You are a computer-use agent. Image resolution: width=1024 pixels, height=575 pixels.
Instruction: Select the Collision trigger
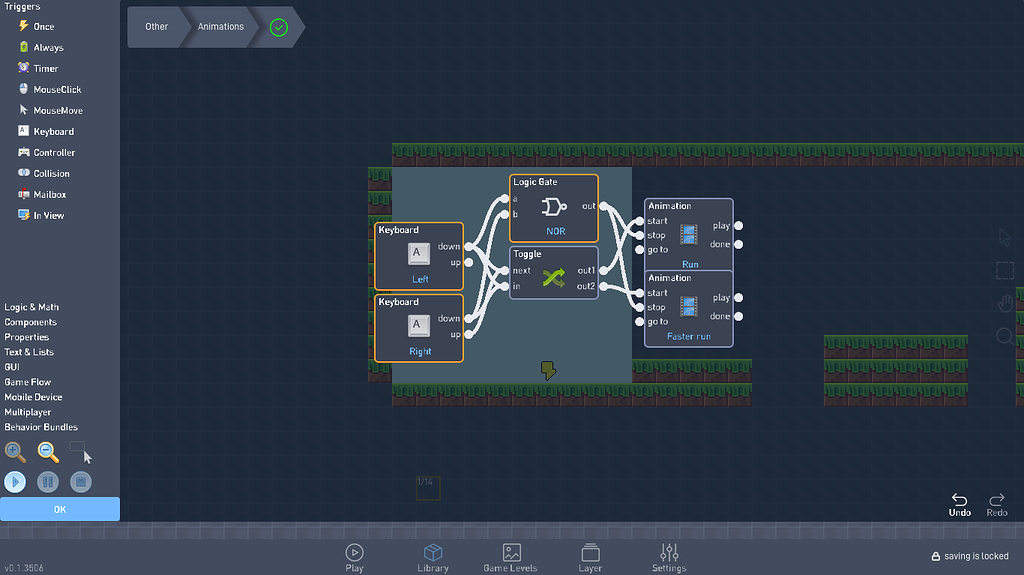[44, 173]
